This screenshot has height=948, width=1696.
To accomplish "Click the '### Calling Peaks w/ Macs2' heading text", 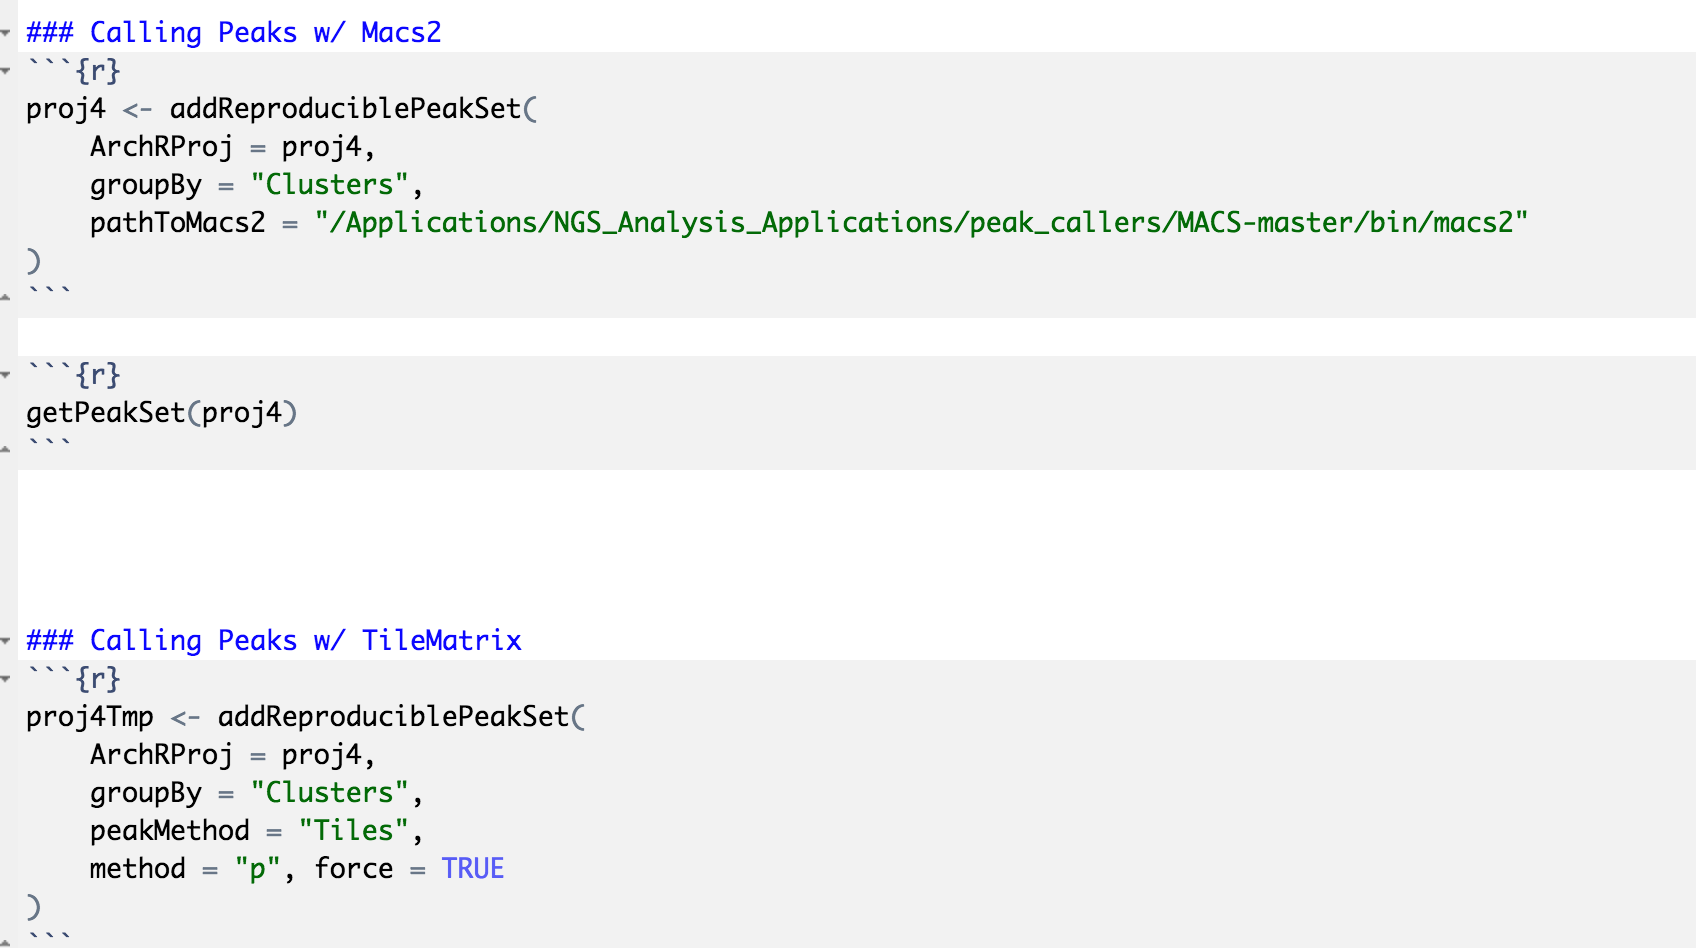I will (234, 33).
